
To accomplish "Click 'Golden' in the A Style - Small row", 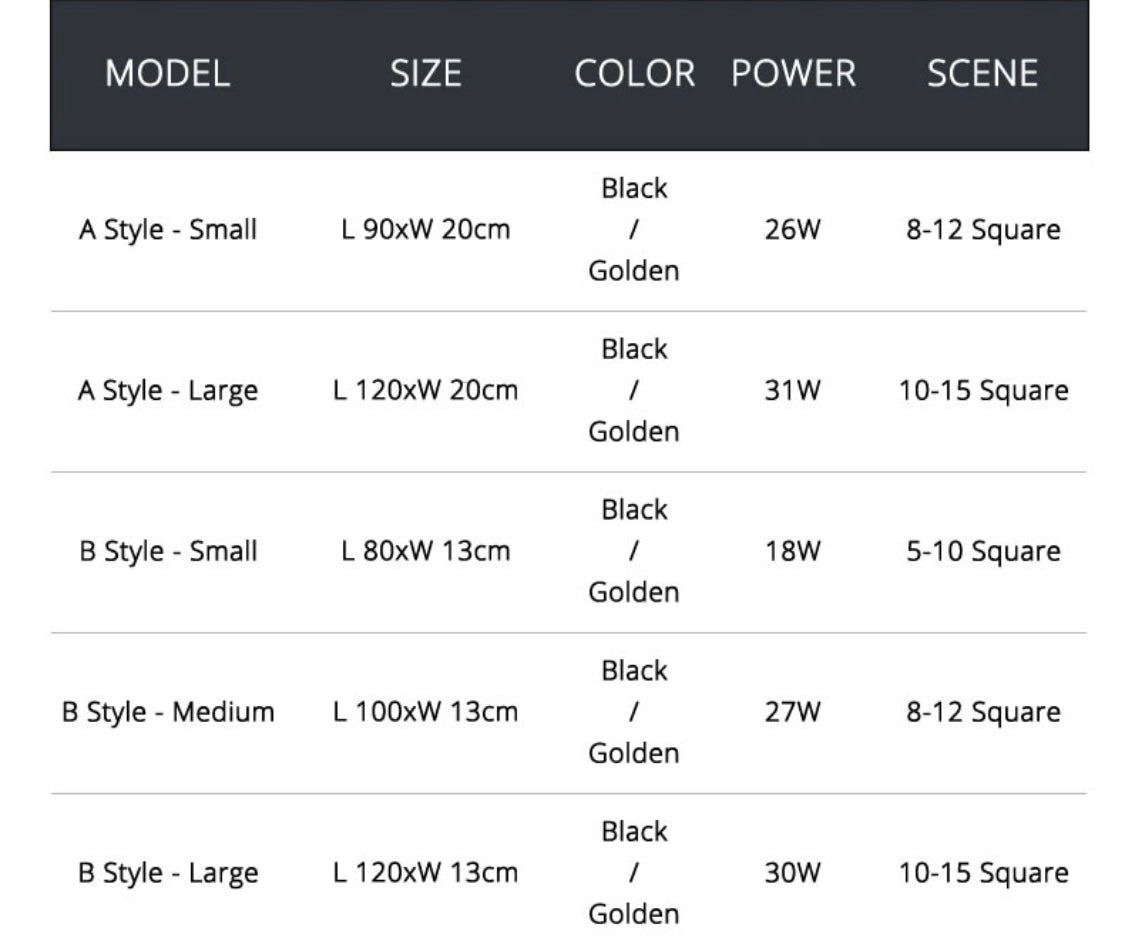I will pyautogui.click(x=634, y=270).
